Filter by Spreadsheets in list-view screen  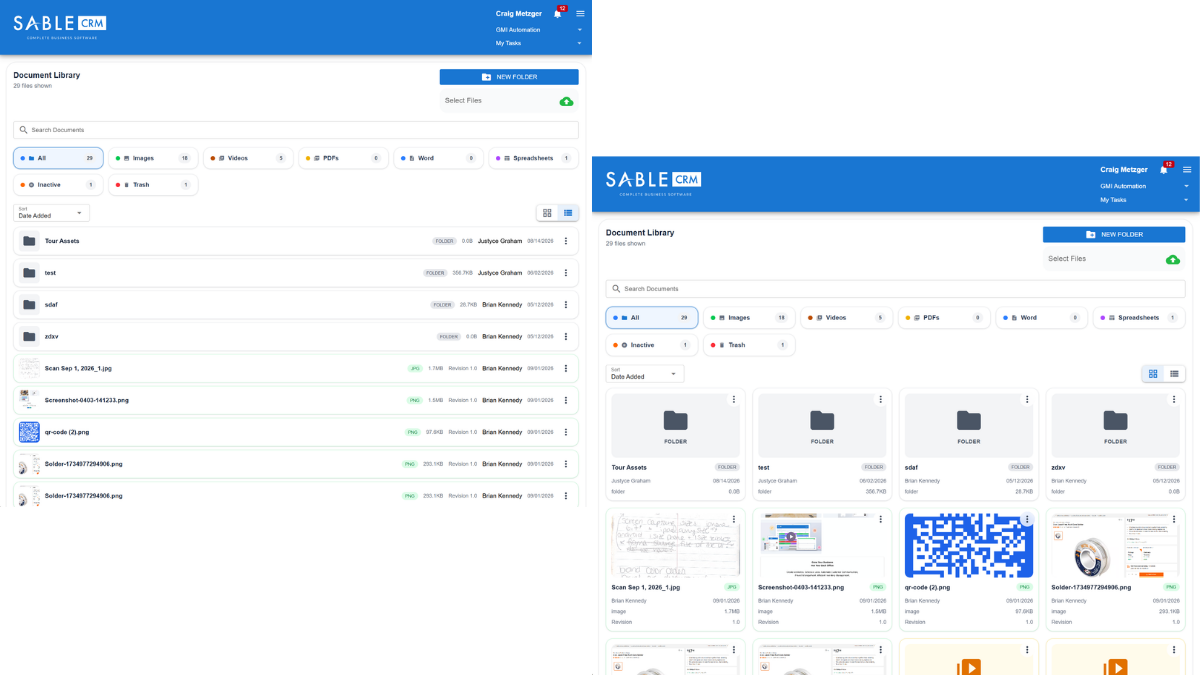click(533, 158)
